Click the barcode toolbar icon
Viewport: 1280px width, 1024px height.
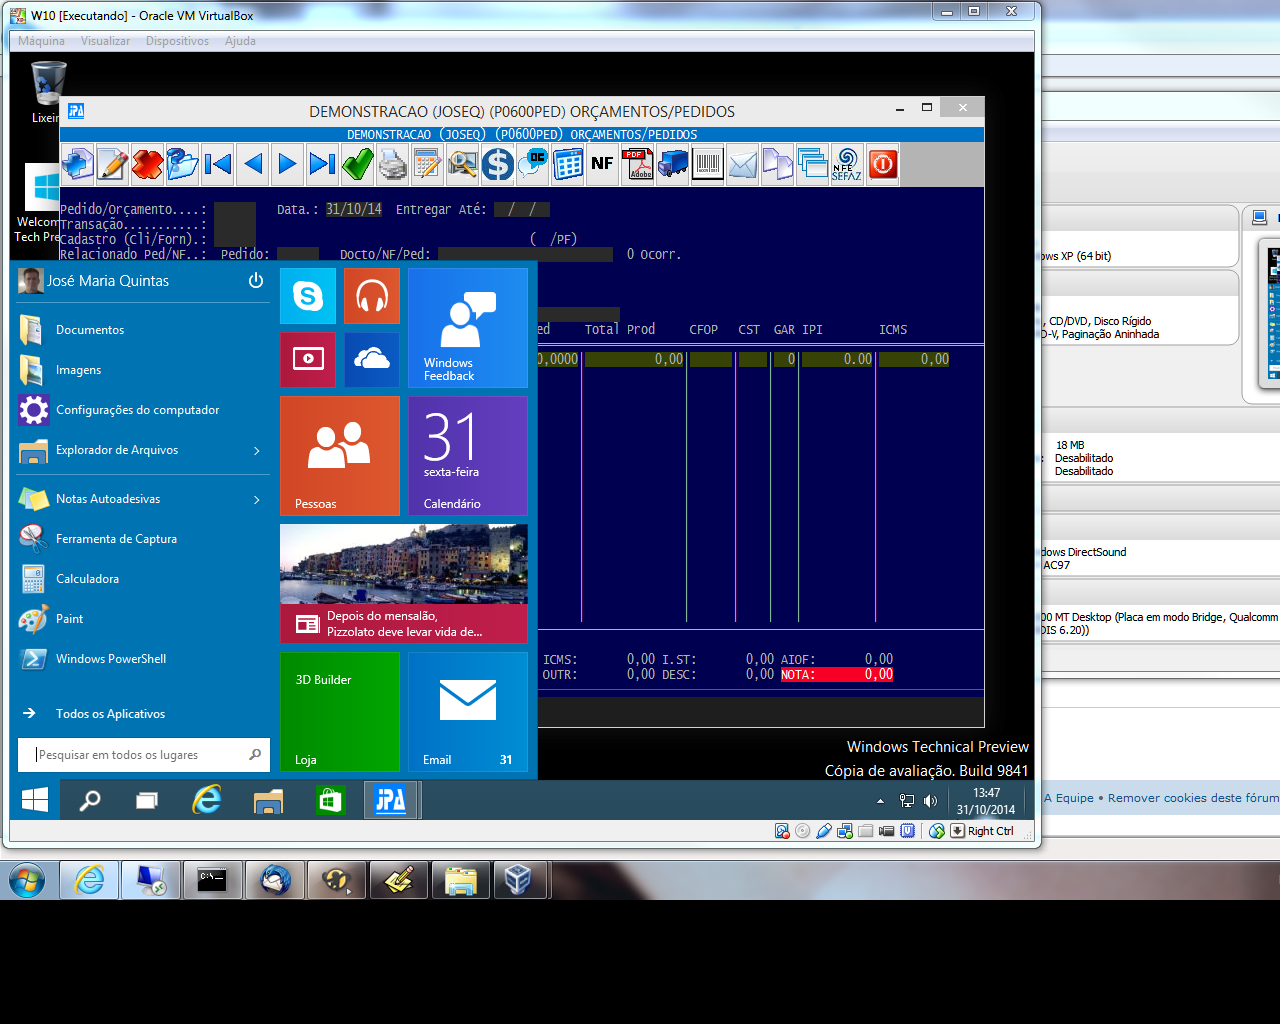click(707, 164)
